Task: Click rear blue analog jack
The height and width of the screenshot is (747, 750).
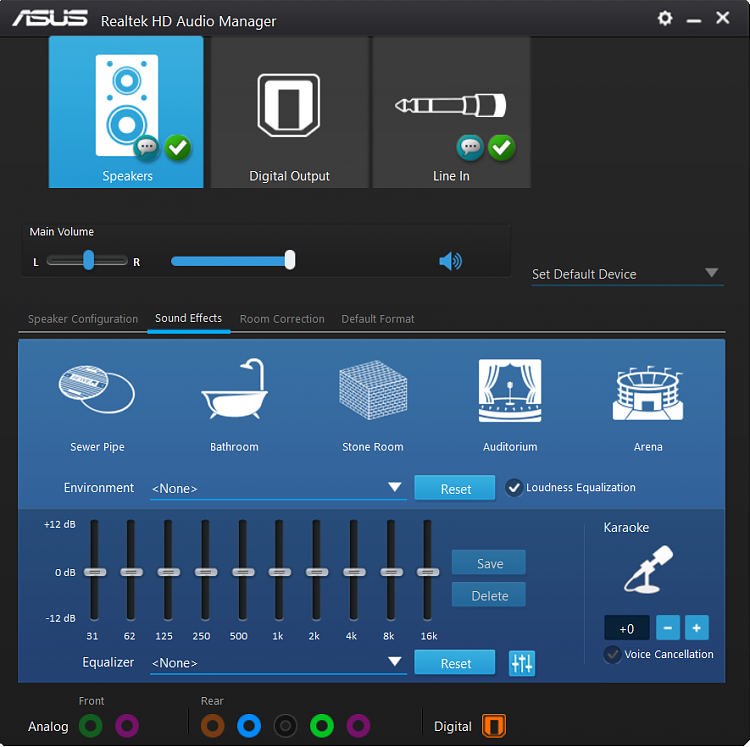Action: 249,726
